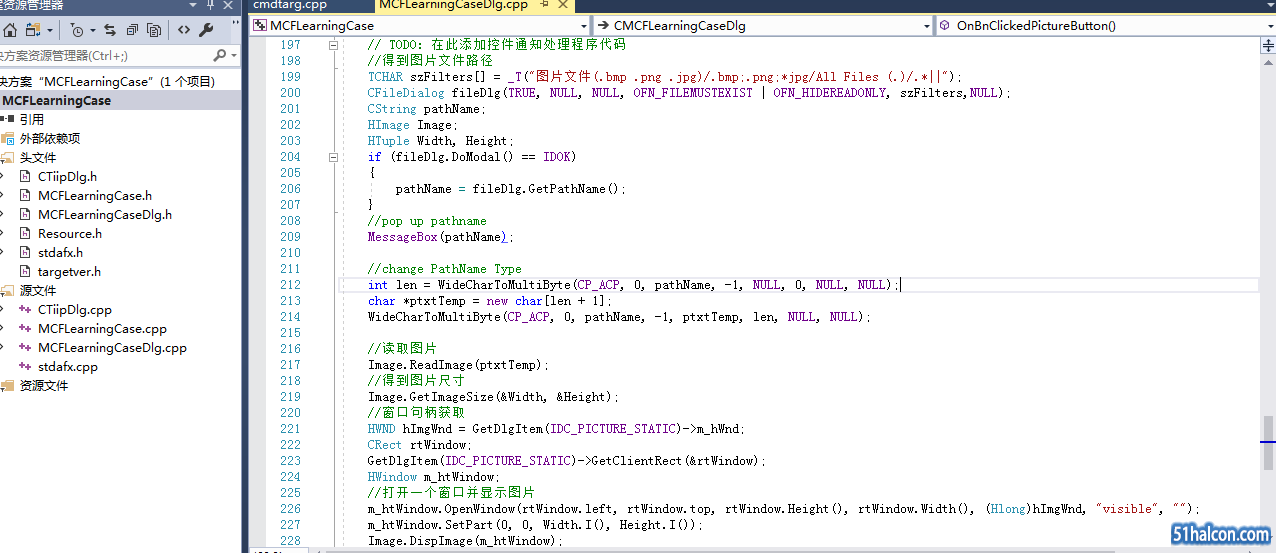Click the switch views icon in Solution Explorer

[33, 30]
